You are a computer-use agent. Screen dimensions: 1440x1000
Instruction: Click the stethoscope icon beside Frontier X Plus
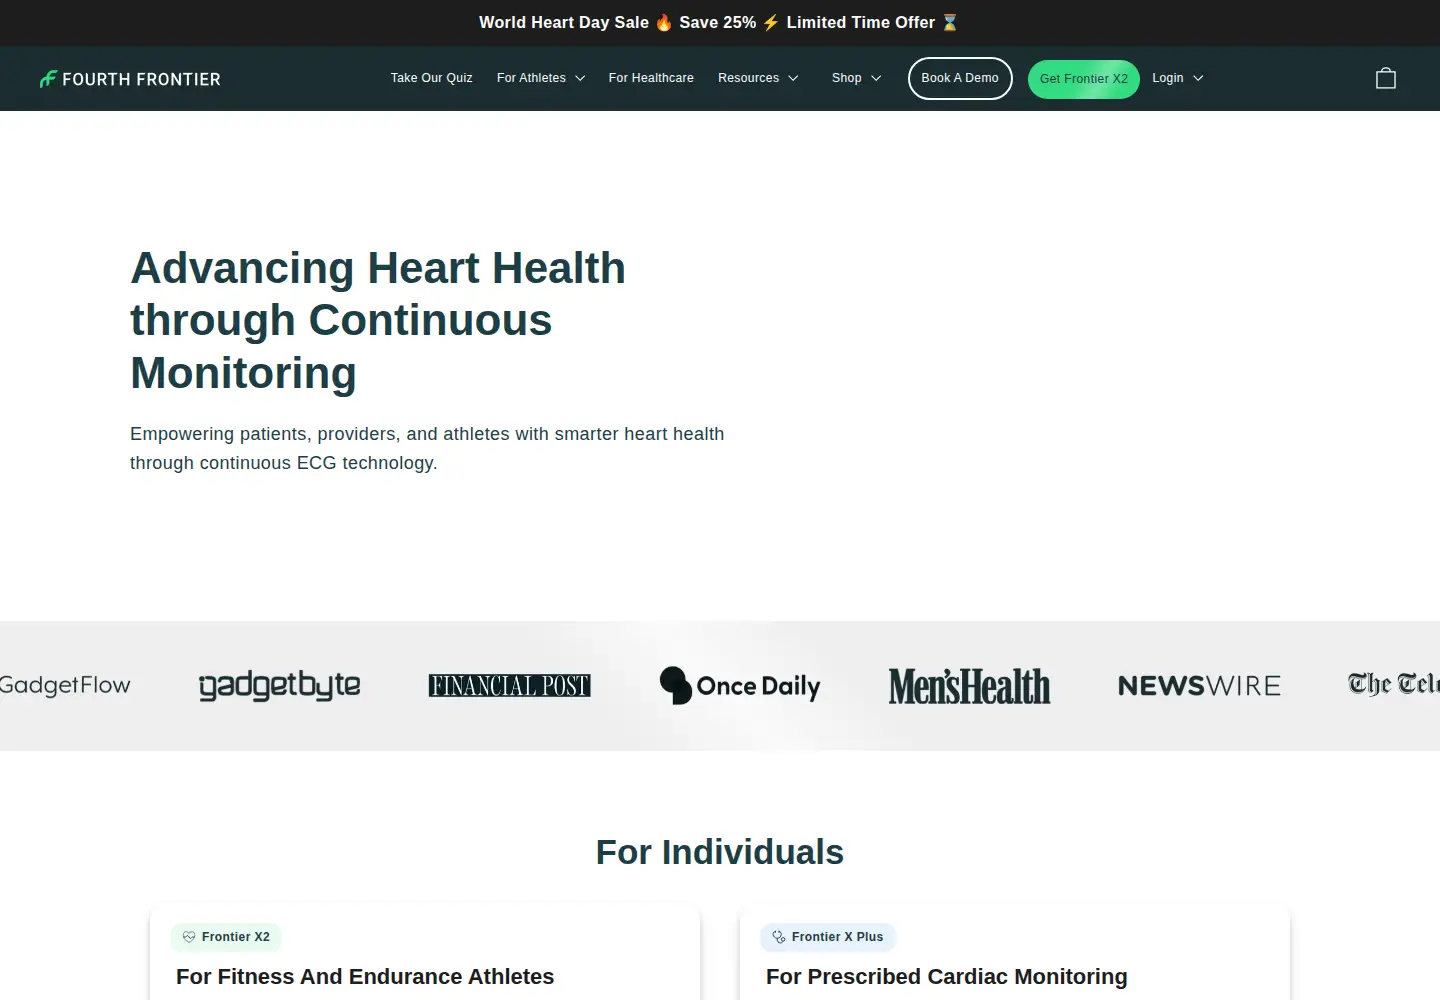click(779, 937)
